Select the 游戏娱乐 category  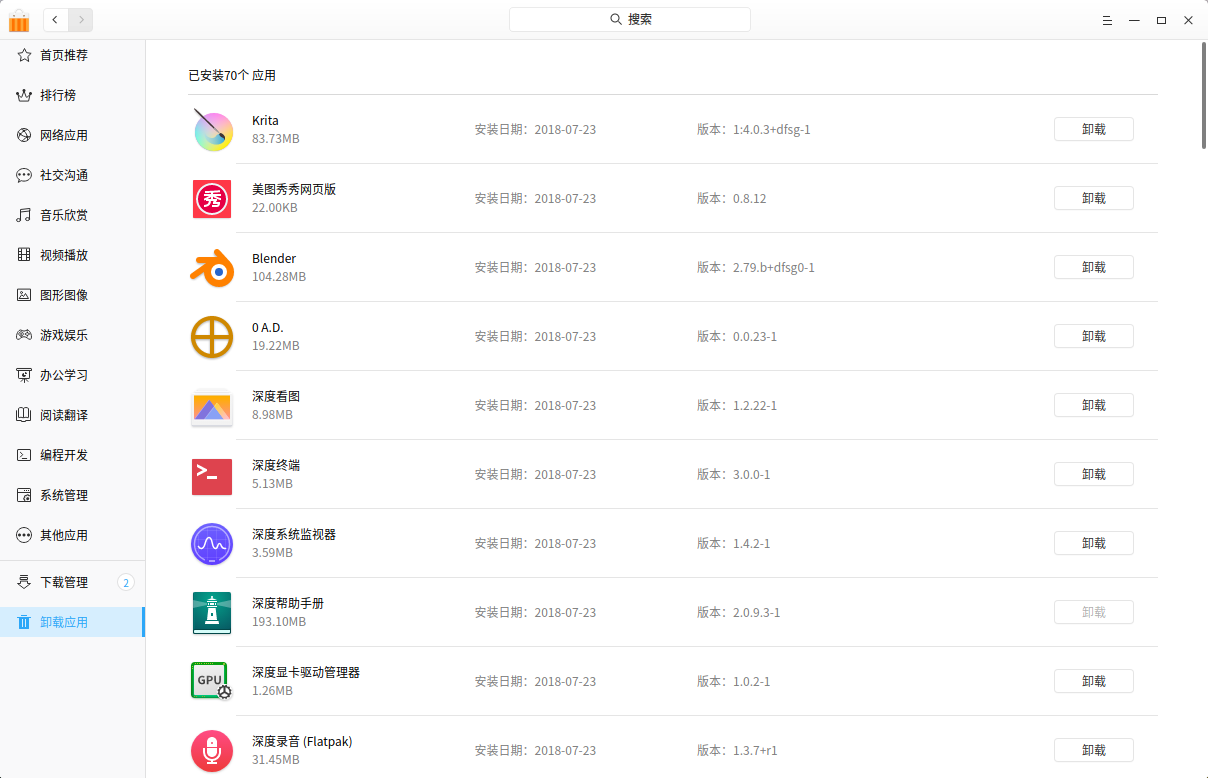(72, 335)
